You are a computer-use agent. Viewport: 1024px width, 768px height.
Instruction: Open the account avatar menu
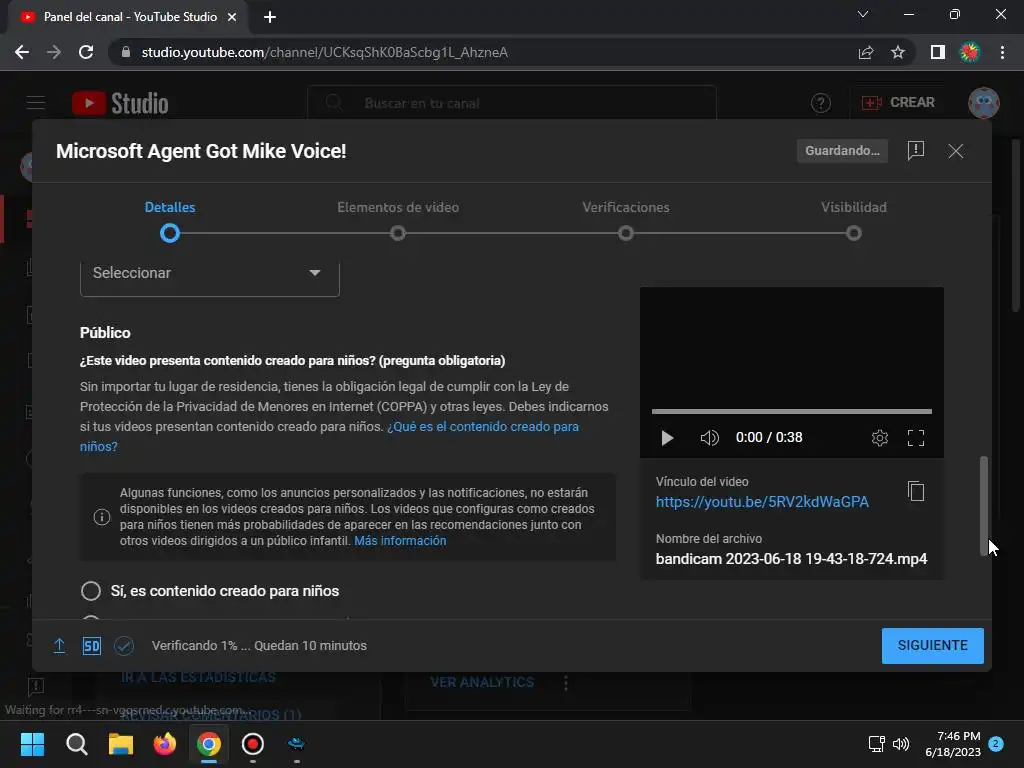point(984,103)
